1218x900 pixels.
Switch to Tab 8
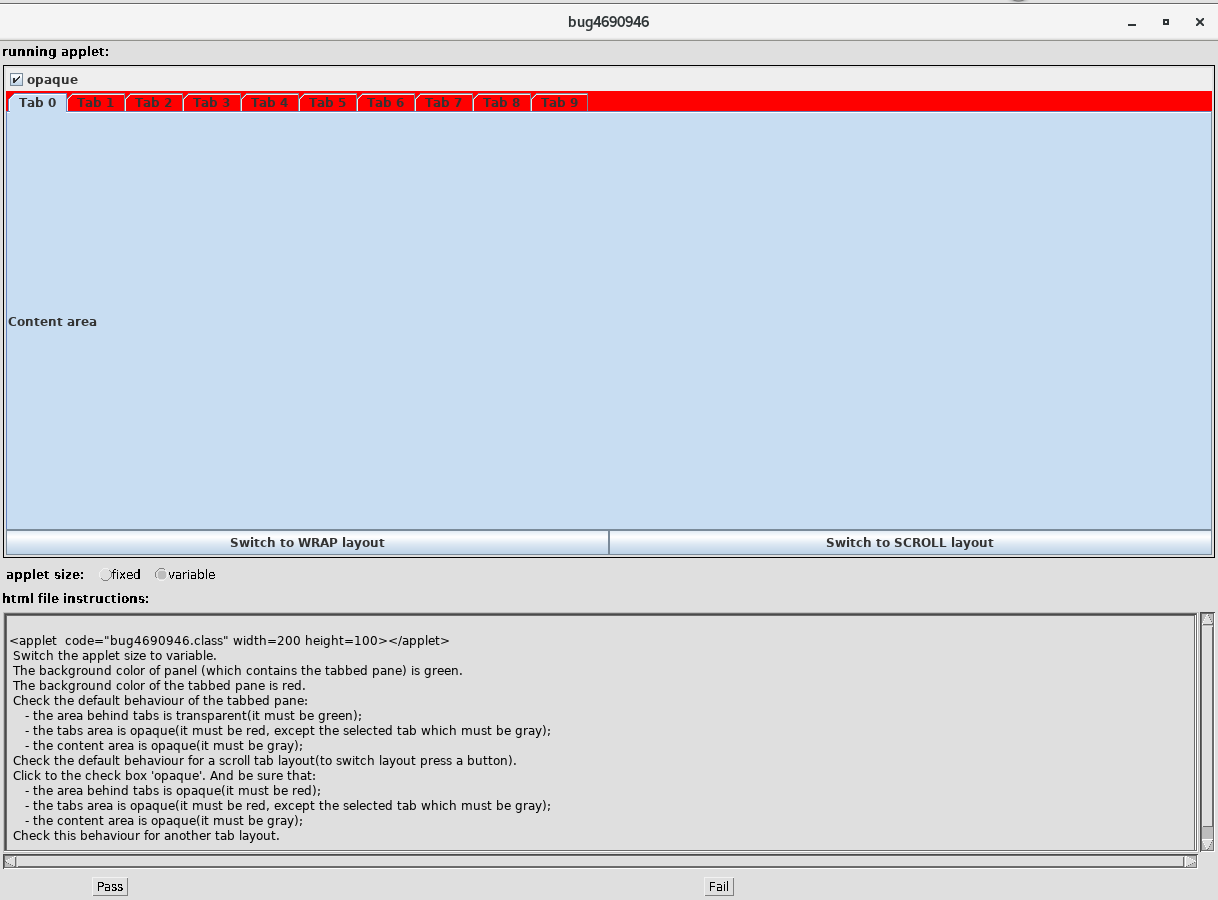coord(502,103)
